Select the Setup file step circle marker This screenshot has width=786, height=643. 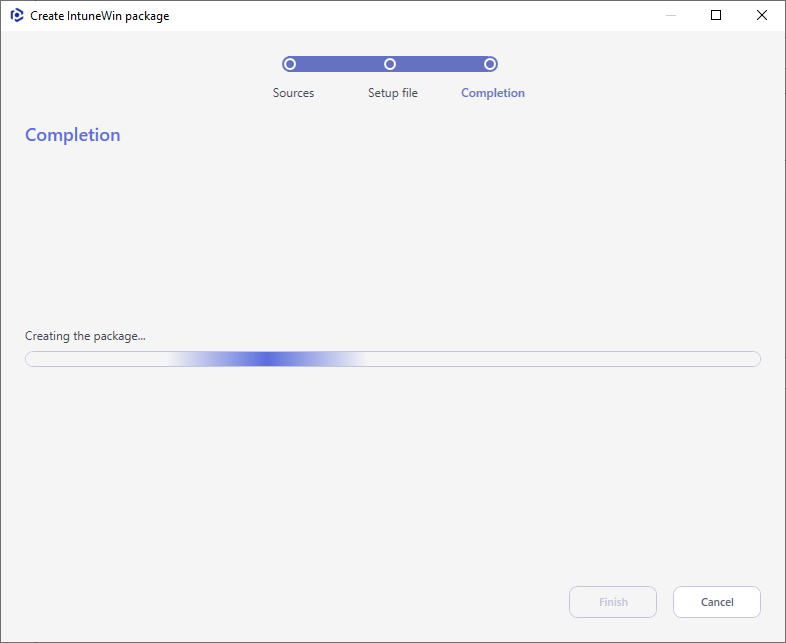[x=390, y=64]
